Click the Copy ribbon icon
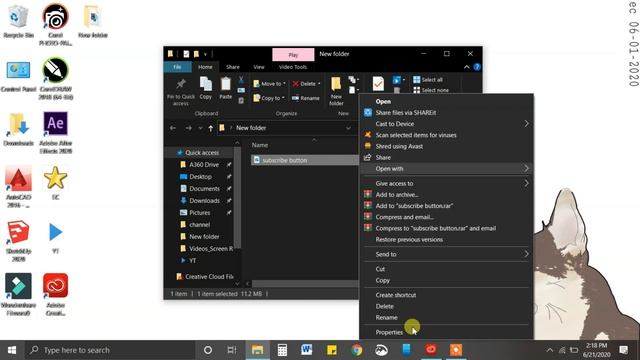 coord(206,88)
